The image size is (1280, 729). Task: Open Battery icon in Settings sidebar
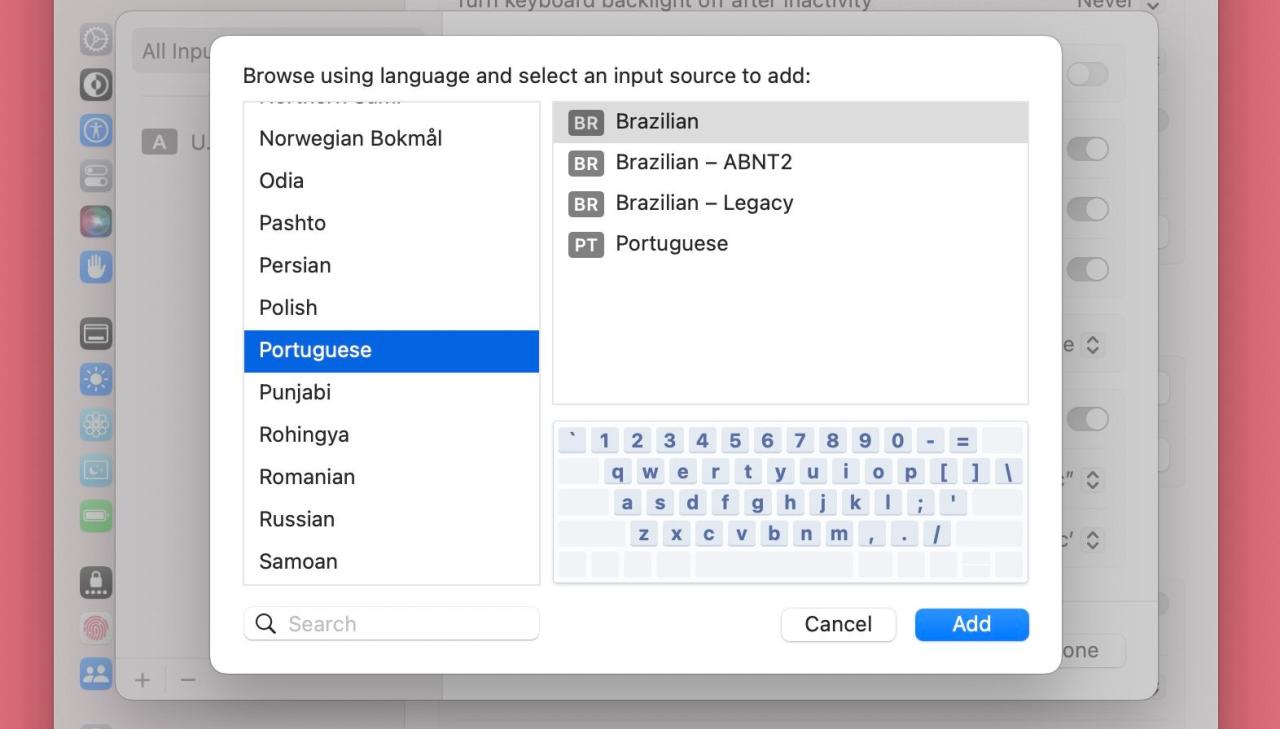click(96, 516)
